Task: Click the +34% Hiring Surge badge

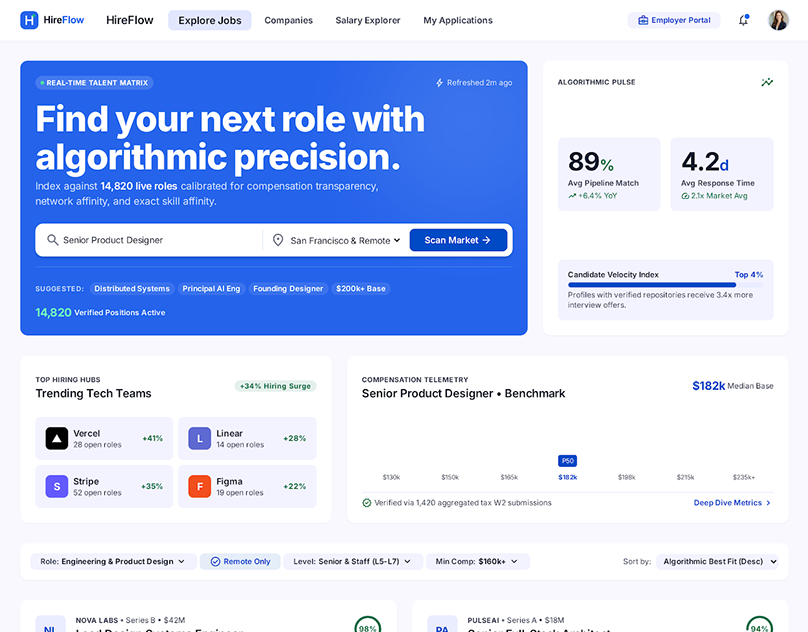Action: coord(275,386)
